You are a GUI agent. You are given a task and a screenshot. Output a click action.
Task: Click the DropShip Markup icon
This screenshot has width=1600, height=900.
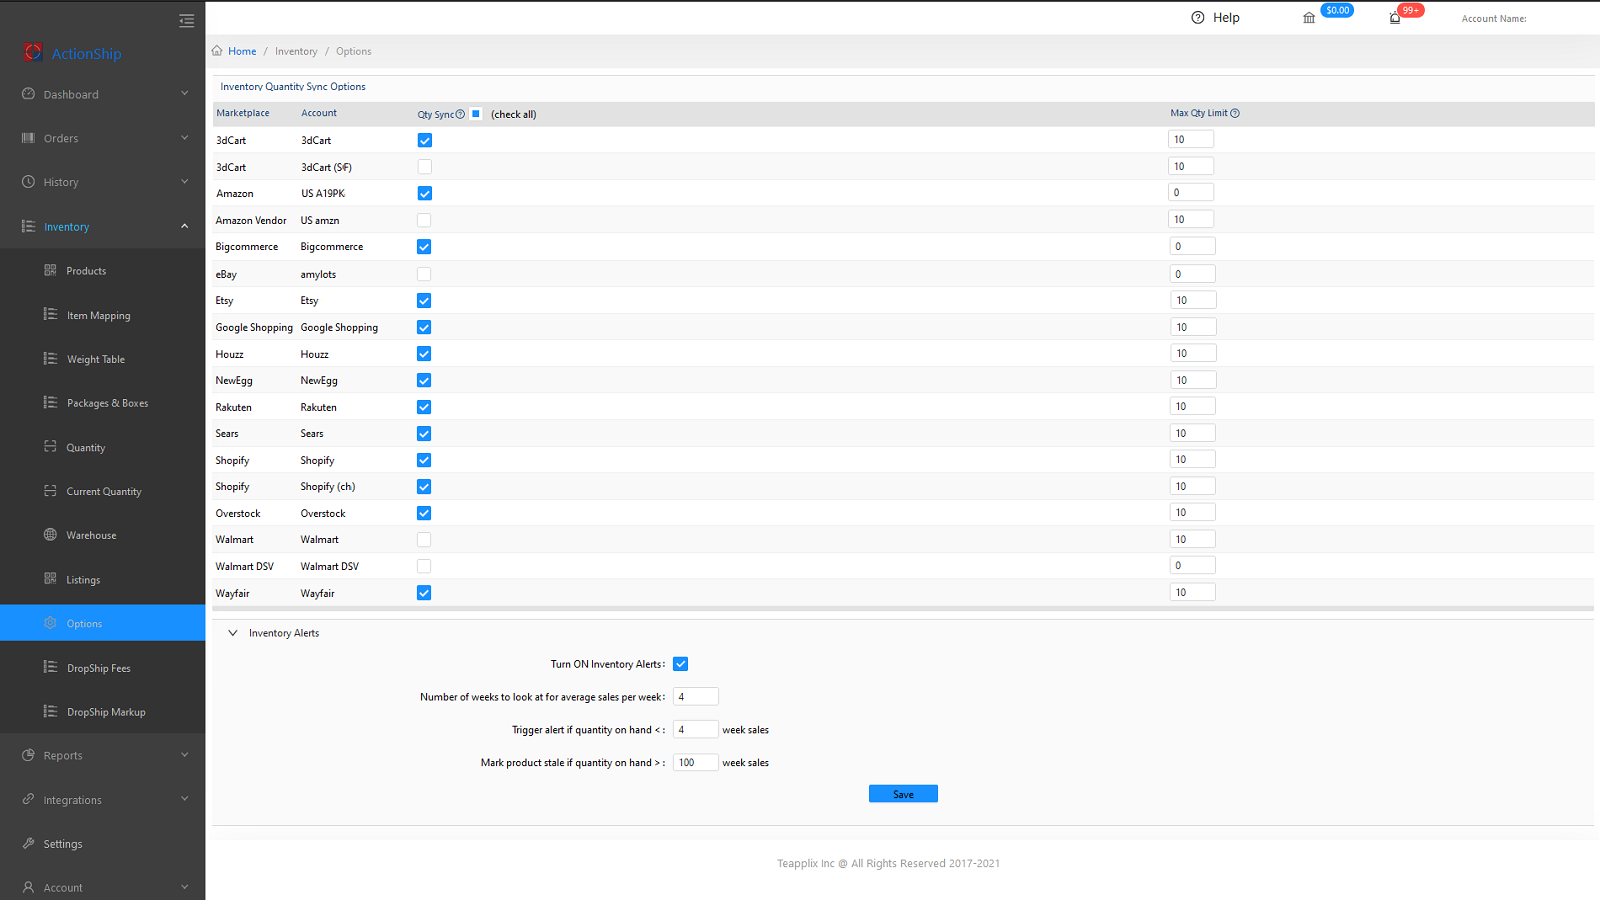[x=50, y=711]
